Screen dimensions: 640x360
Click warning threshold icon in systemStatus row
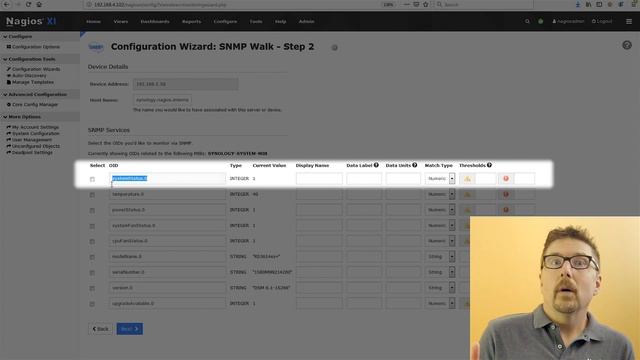[x=467, y=179]
